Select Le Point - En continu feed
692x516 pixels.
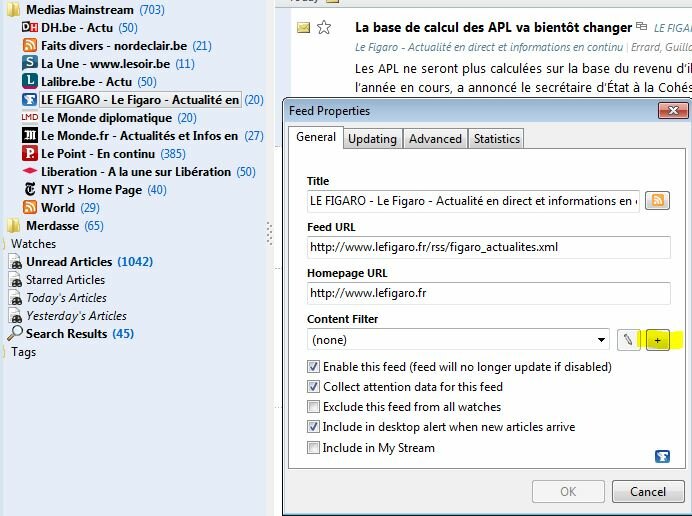[98, 154]
